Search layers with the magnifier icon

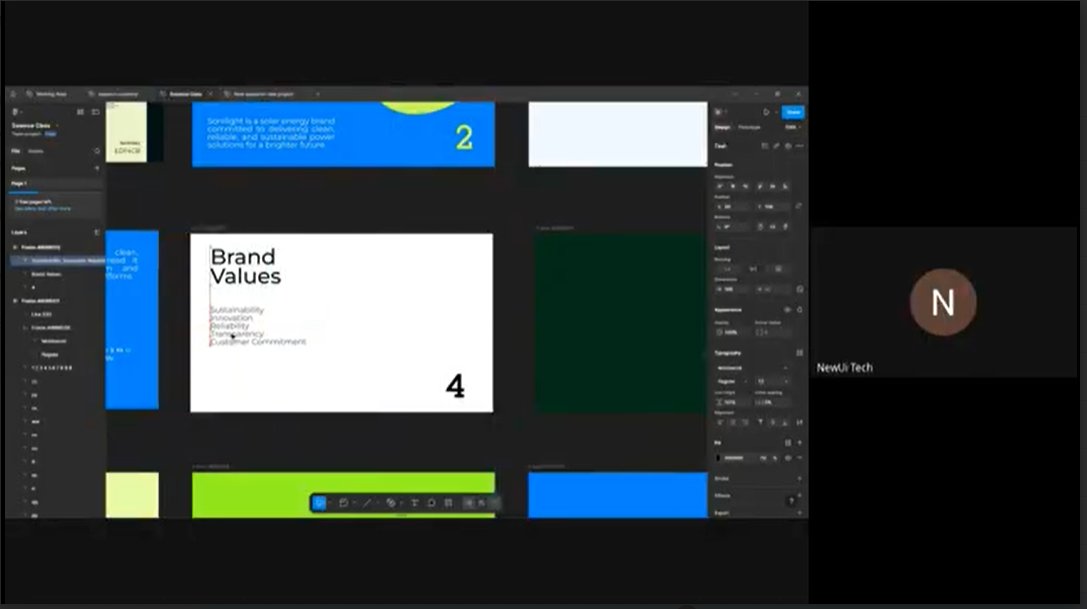(x=96, y=151)
